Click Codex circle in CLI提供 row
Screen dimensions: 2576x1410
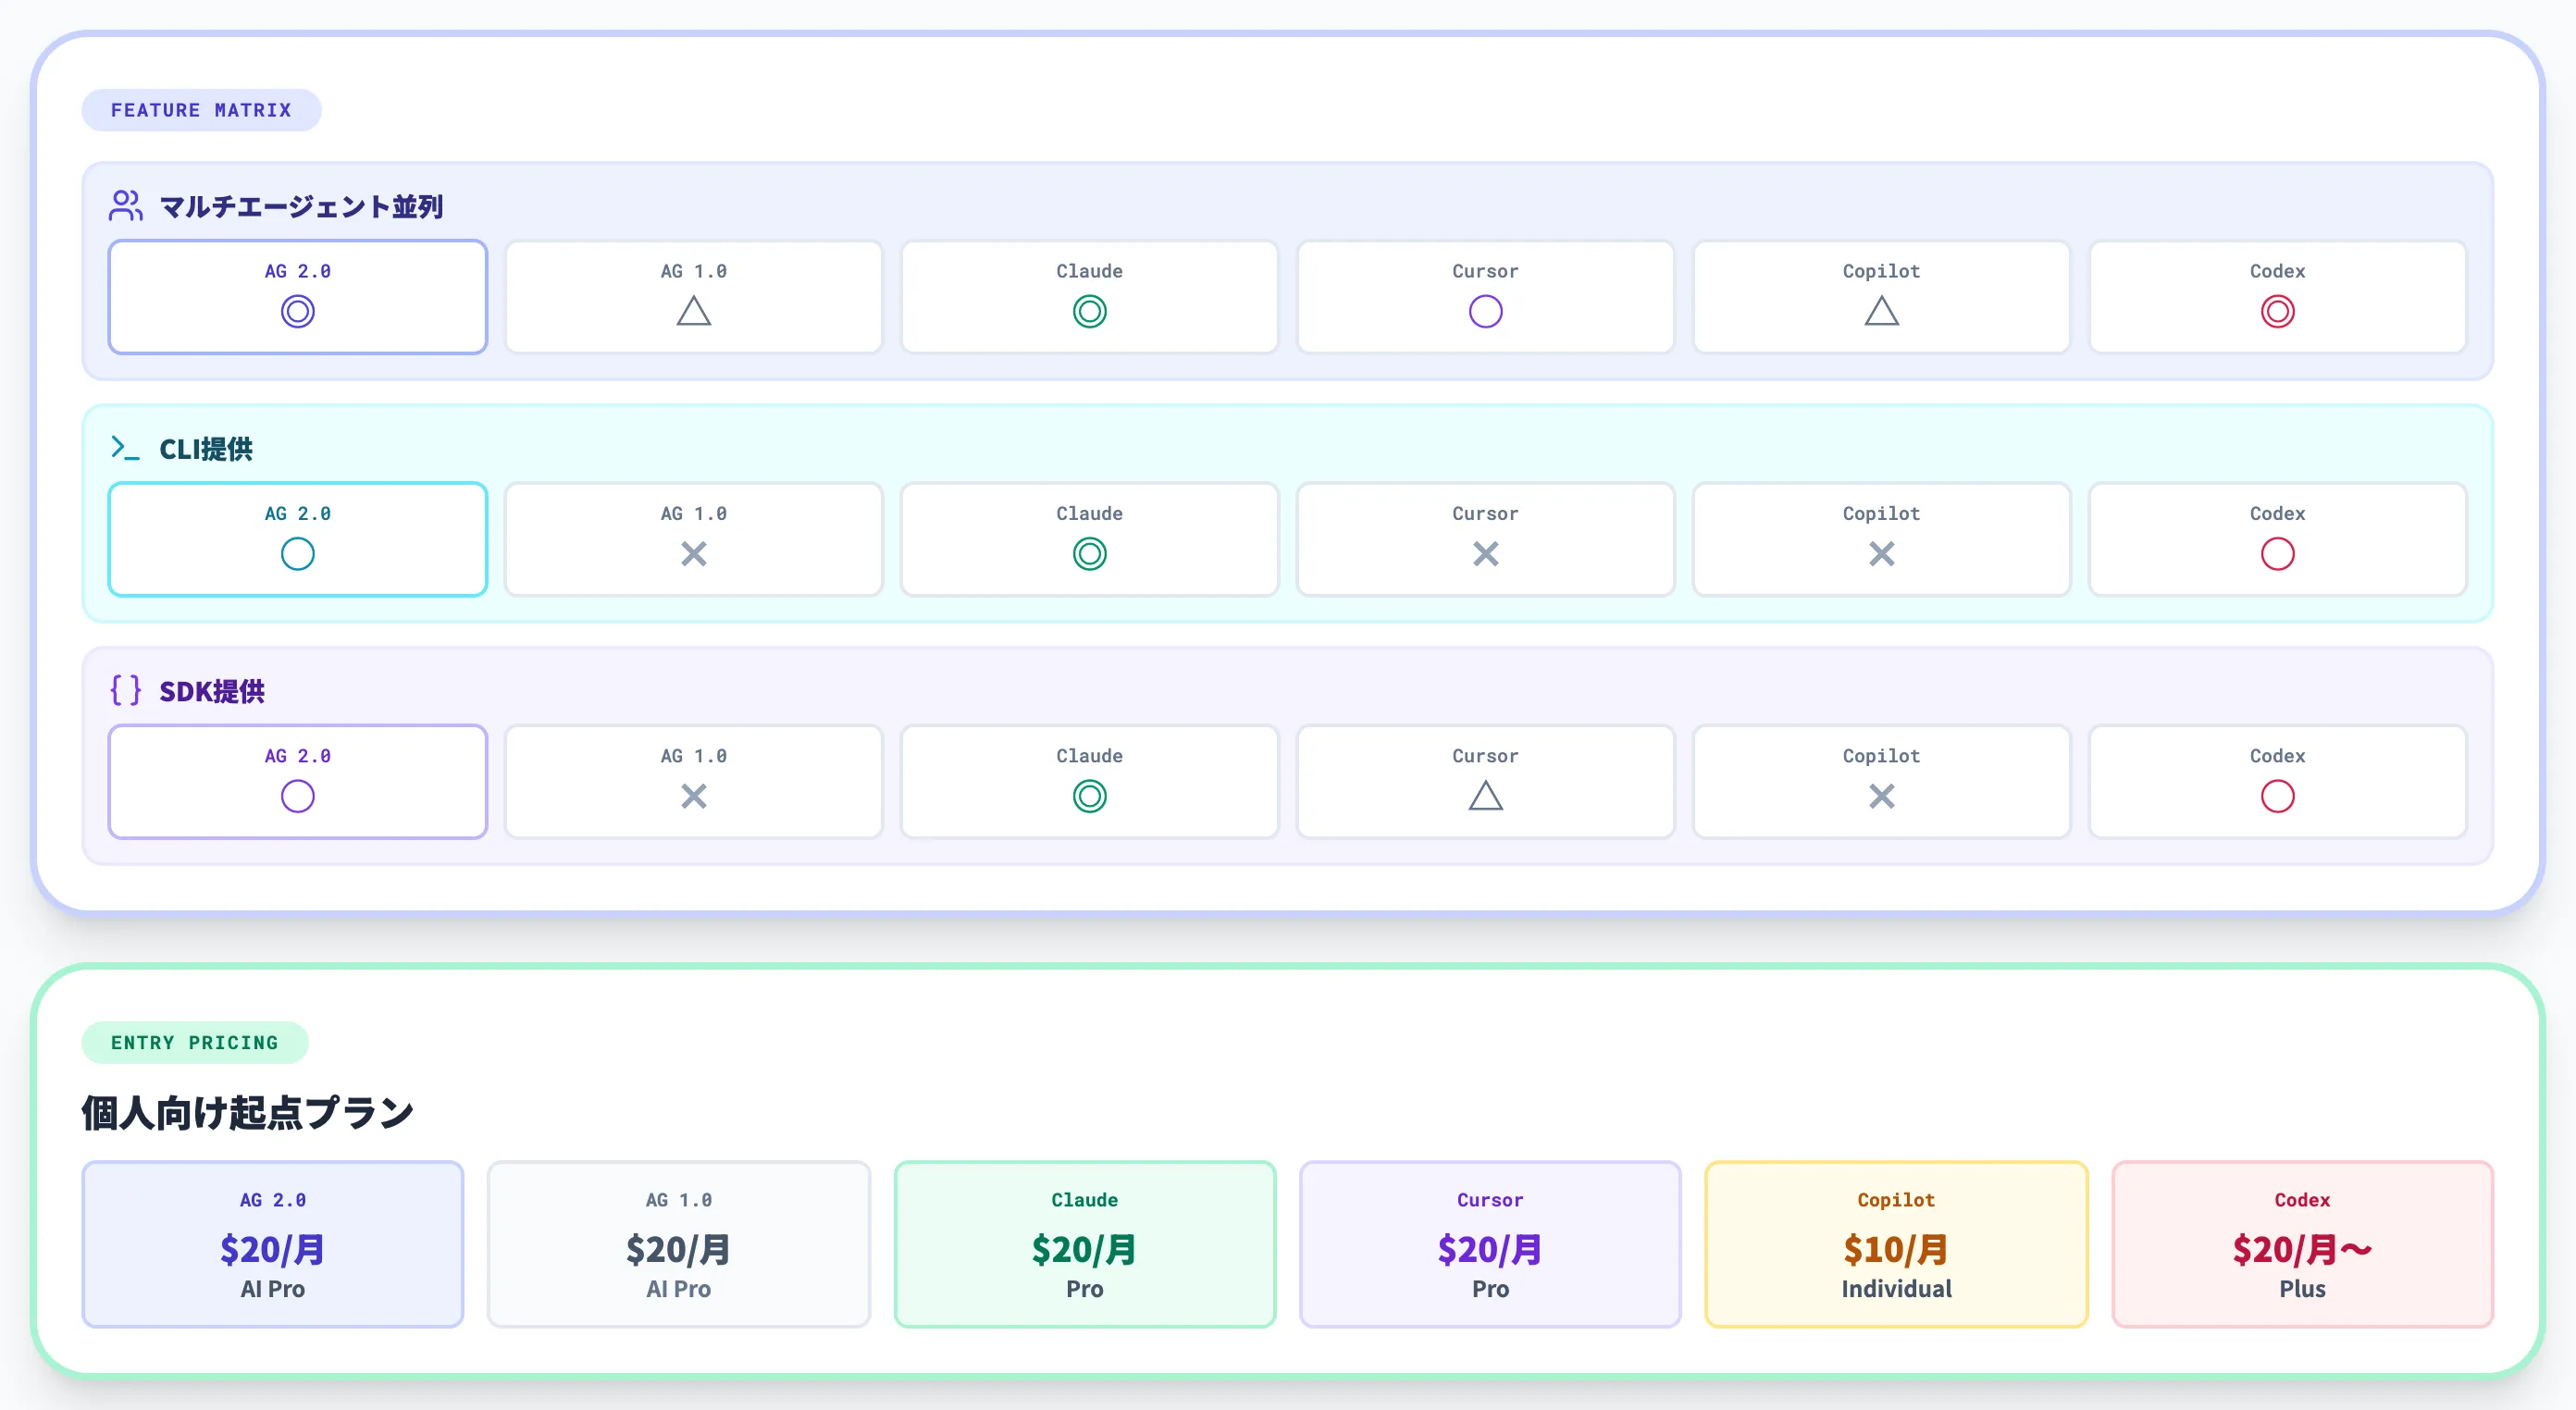[x=2278, y=554]
